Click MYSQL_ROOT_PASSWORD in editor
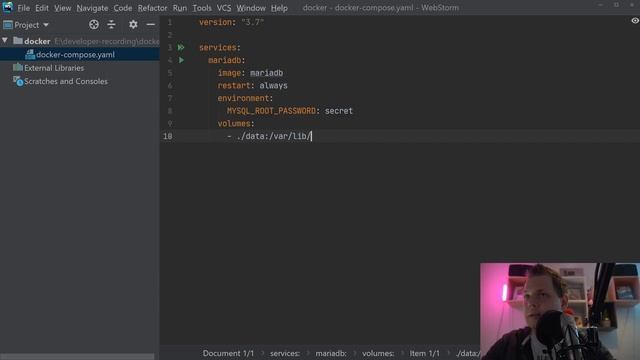Viewport: 640px width, 360px height. (271, 111)
